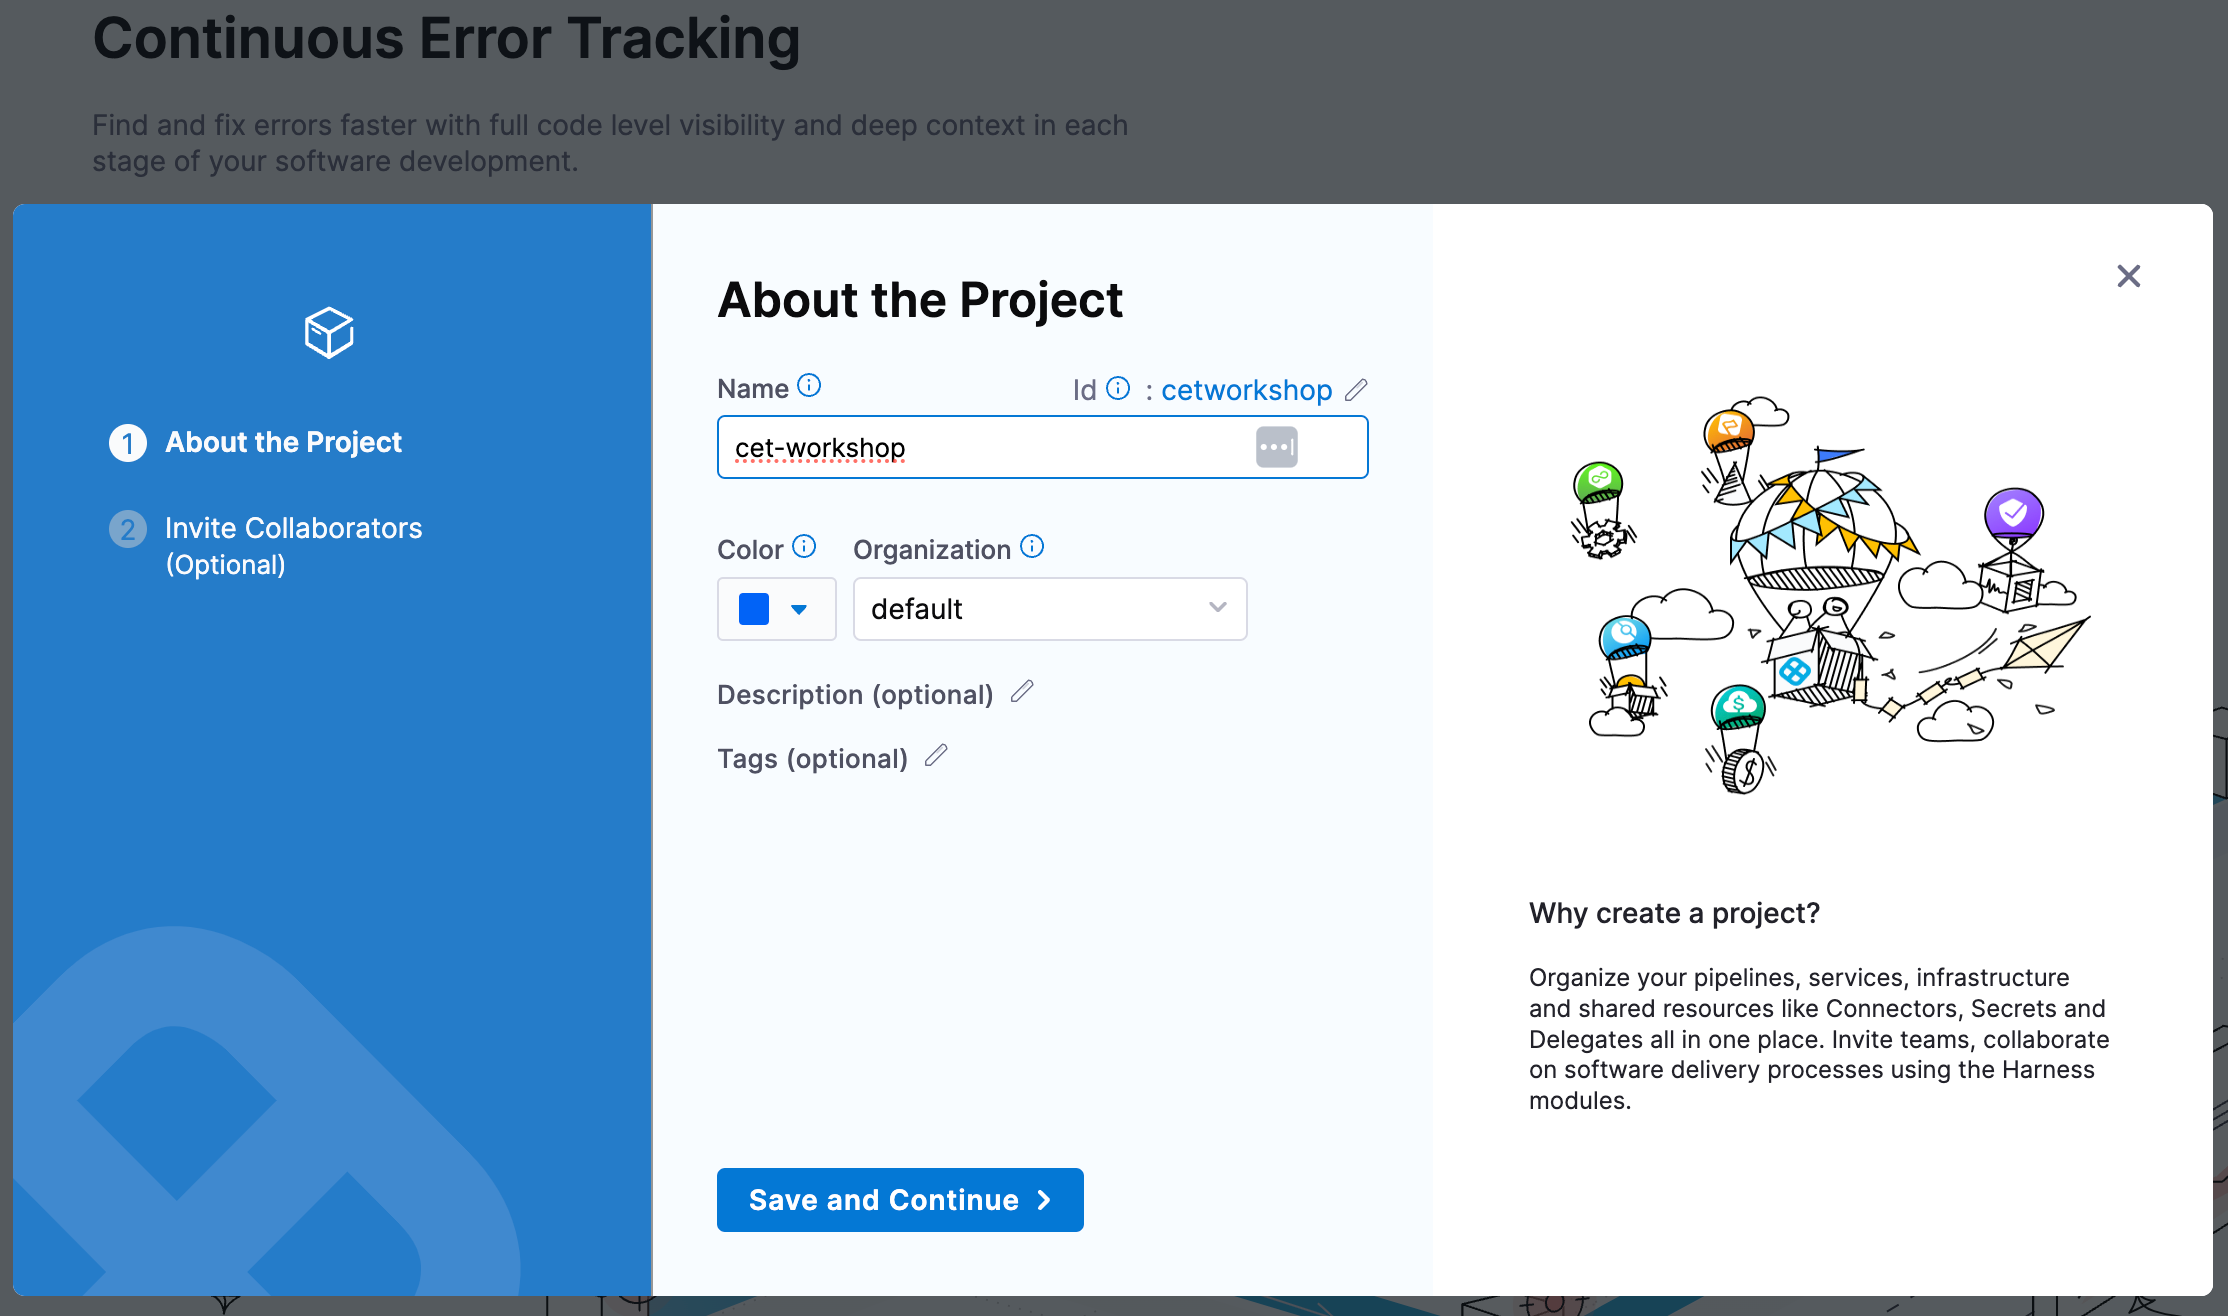Screen dimensions: 2228x1316
Task: Select the About the Project step
Action: click(283, 442)
